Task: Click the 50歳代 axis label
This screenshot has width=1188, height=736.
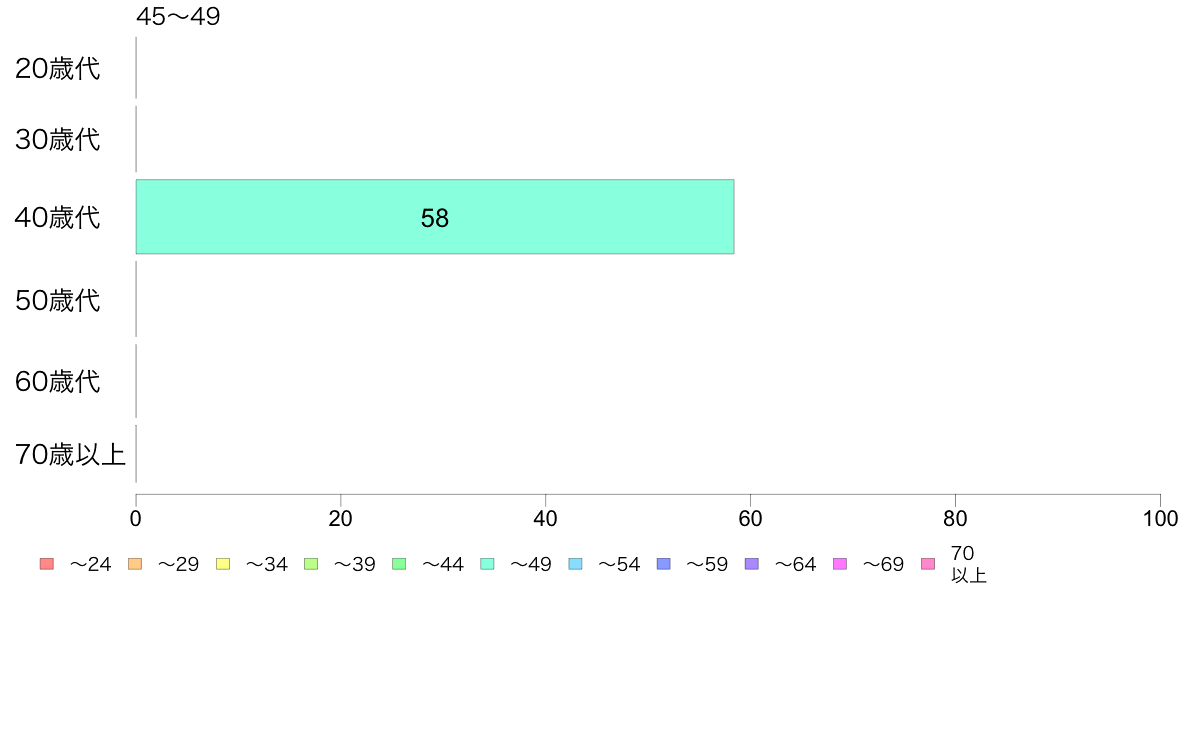Action: pyautogui.click(x=58, y=300)
